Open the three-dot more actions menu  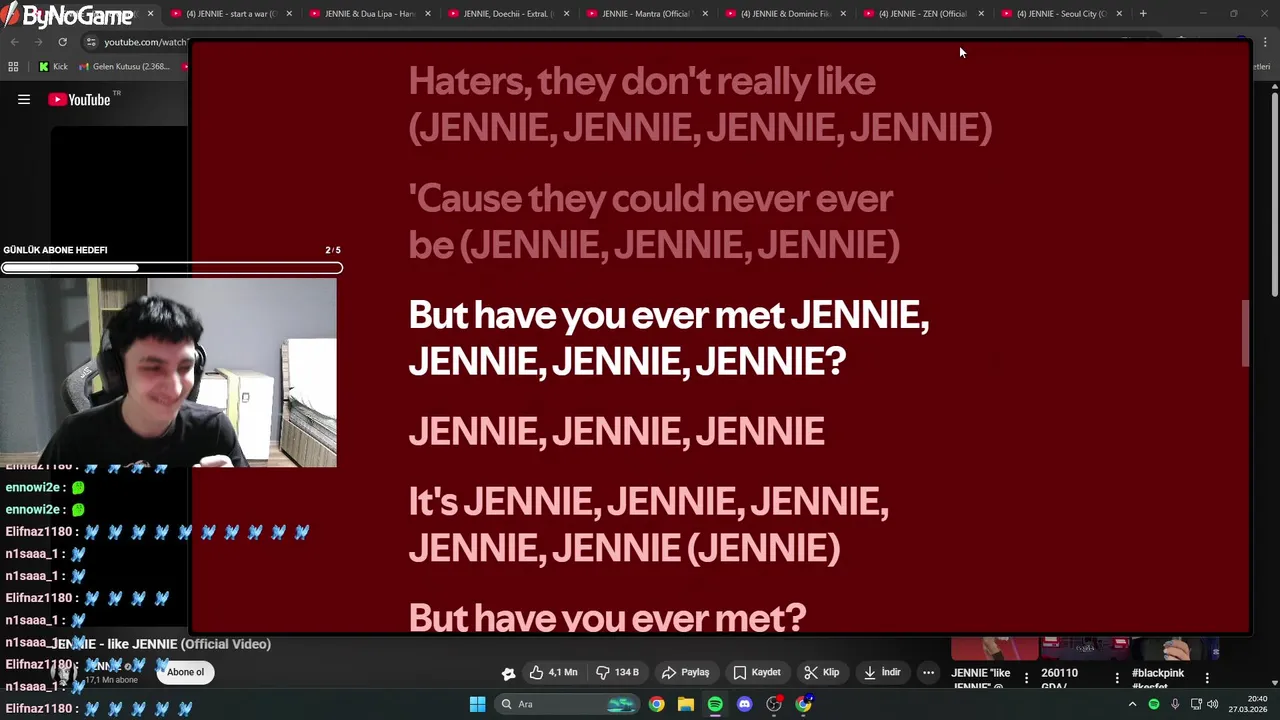pyautogui.click(x=928, y=672)
